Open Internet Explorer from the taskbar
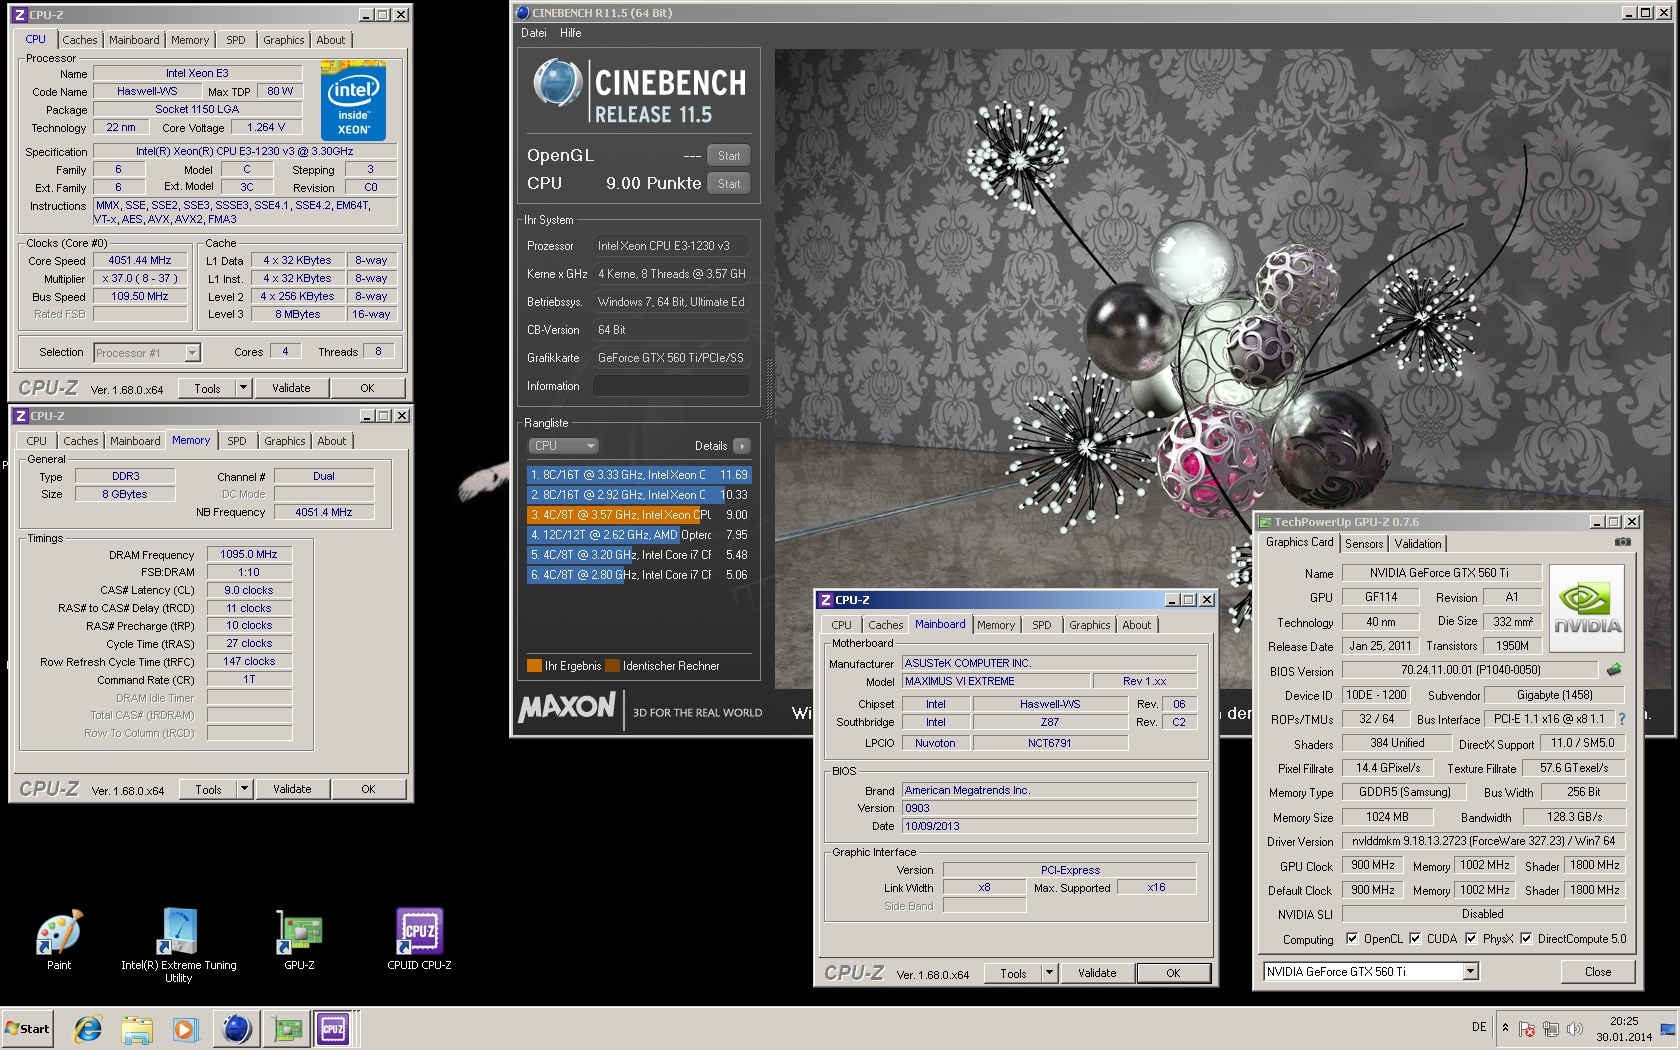 click(88, 1029)
